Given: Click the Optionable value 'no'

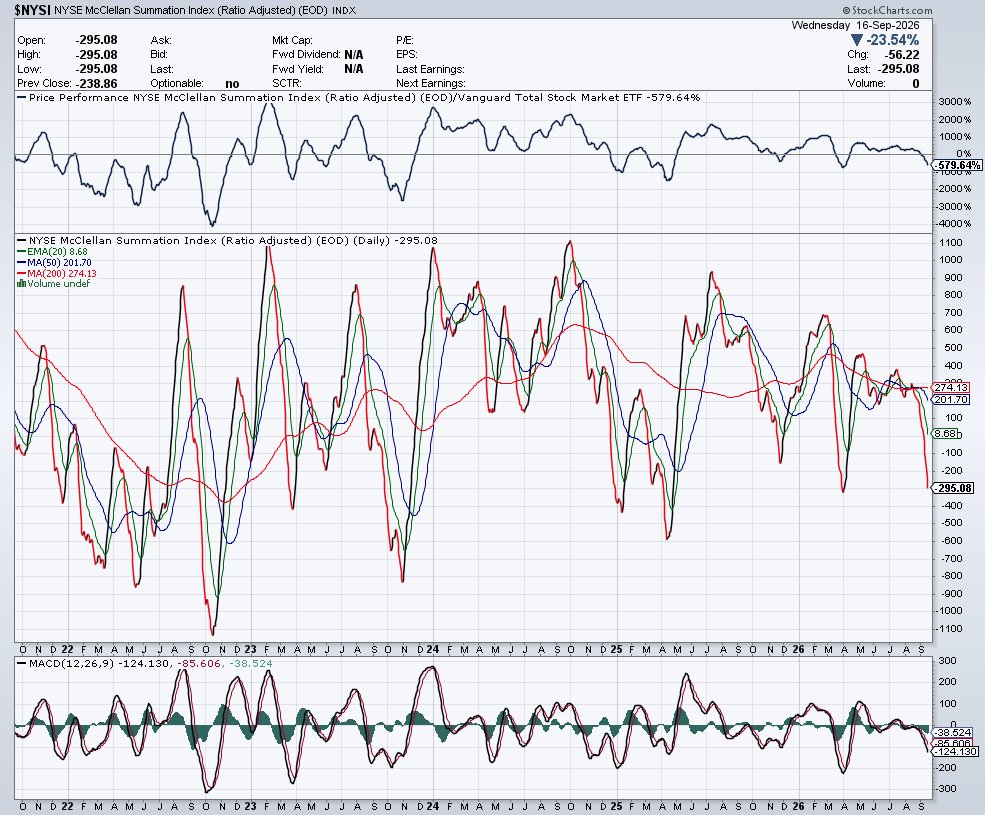Looking at the screenshot, I should pyautogui.click(x=232, y=84).
